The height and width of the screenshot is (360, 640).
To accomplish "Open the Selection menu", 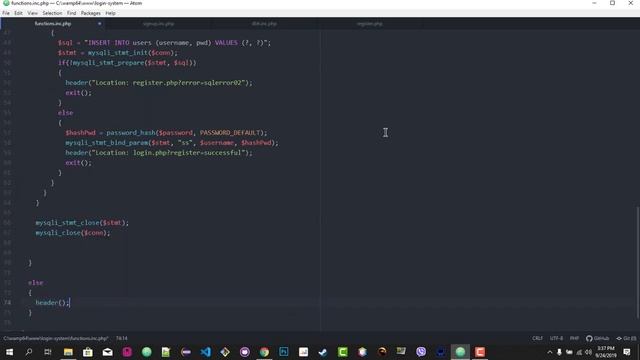I will [x=52, y=13].
